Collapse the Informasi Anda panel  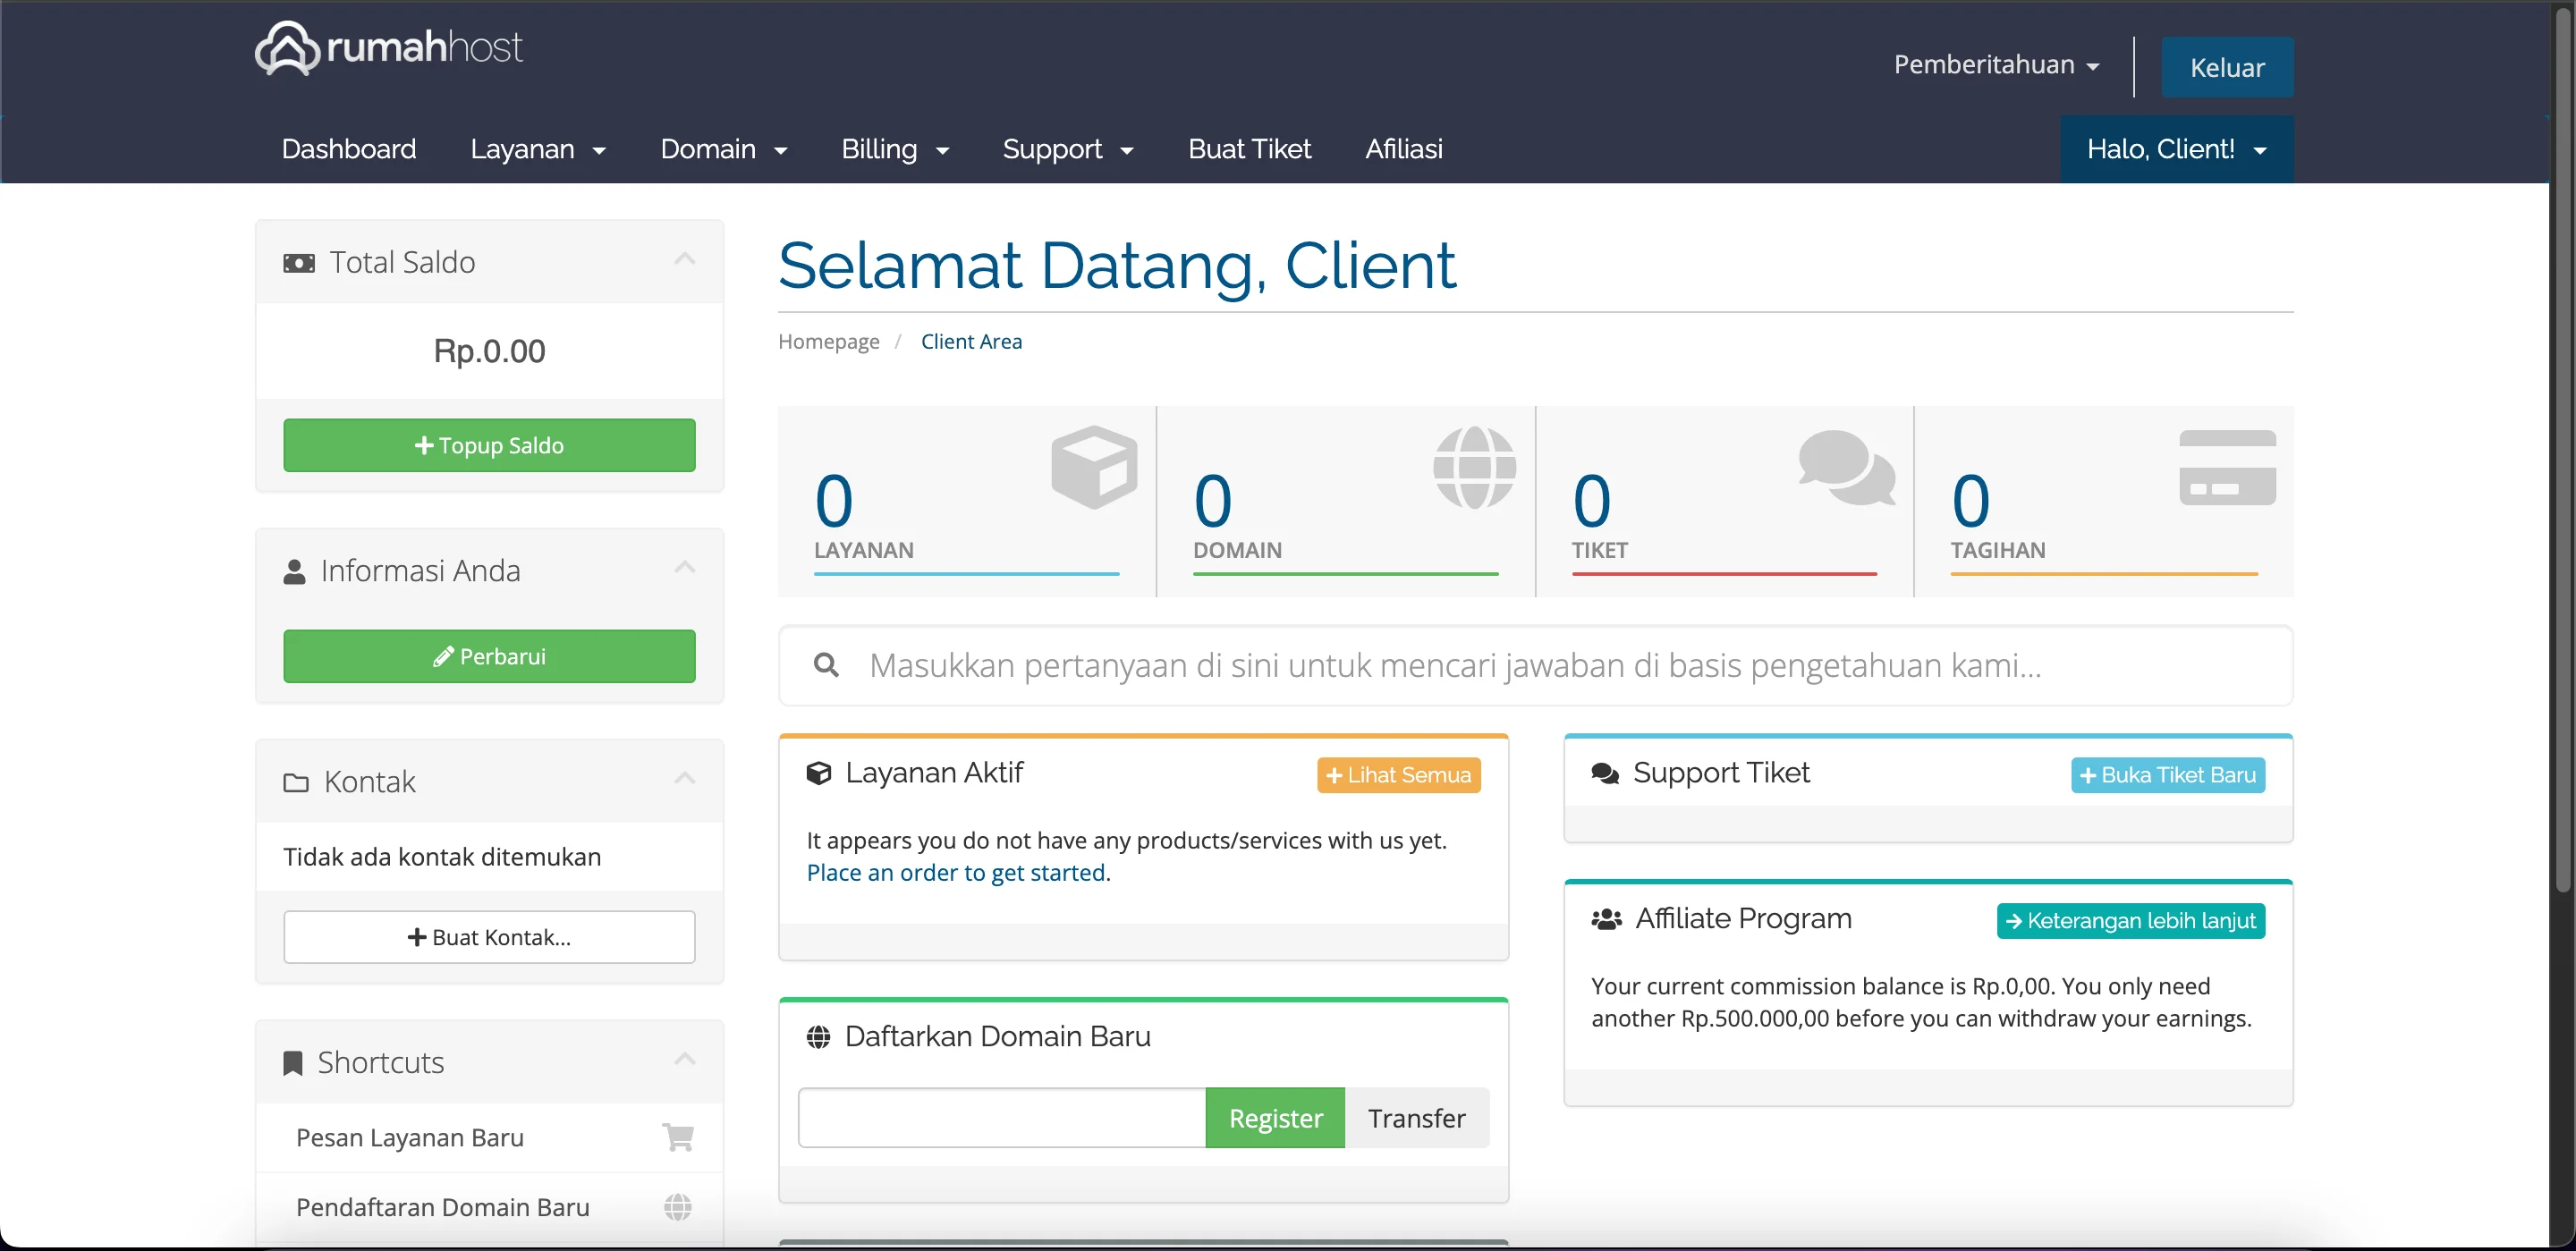coord(684,568)
